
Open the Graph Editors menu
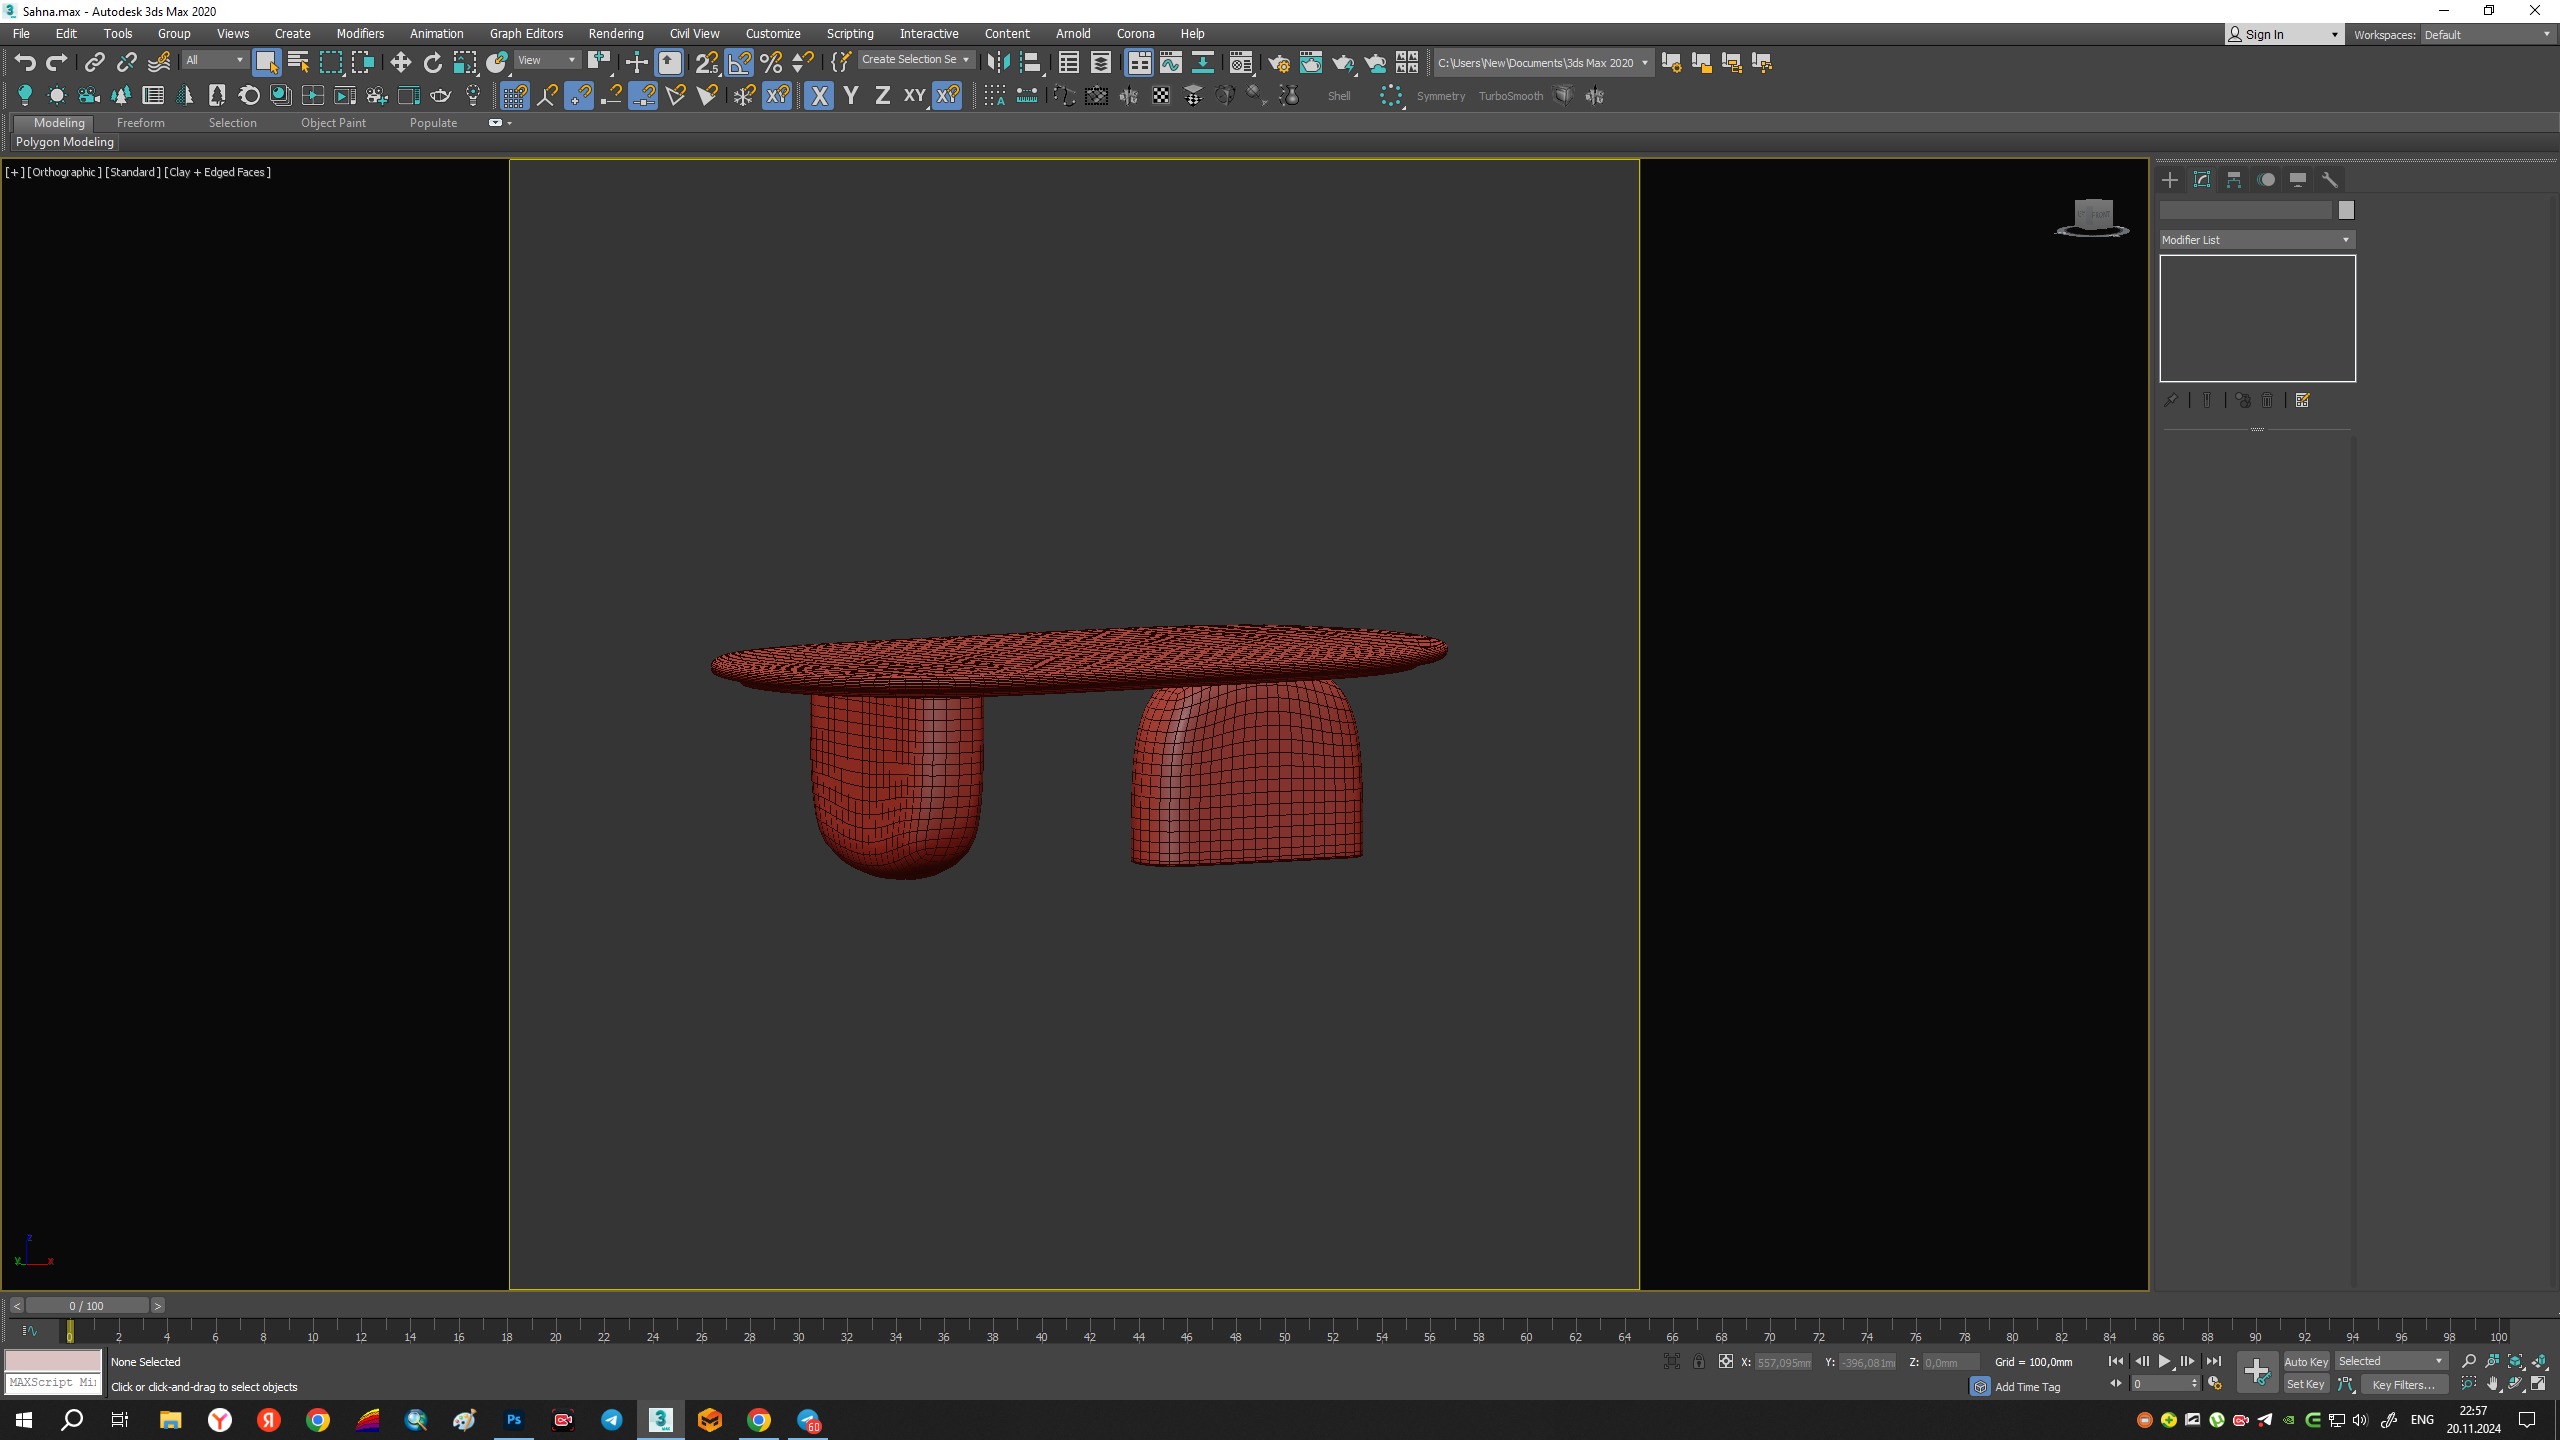[x=526, y=34]
